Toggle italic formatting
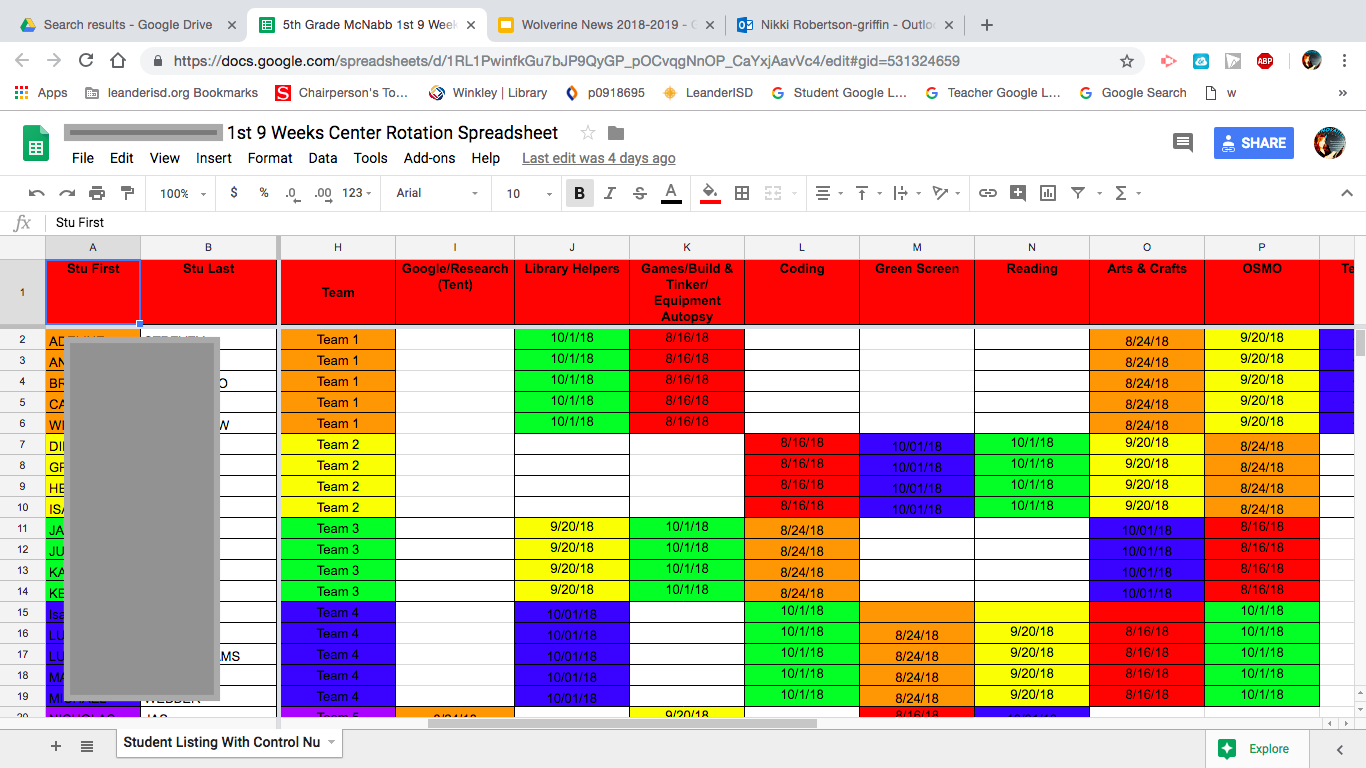 point(610,193)
